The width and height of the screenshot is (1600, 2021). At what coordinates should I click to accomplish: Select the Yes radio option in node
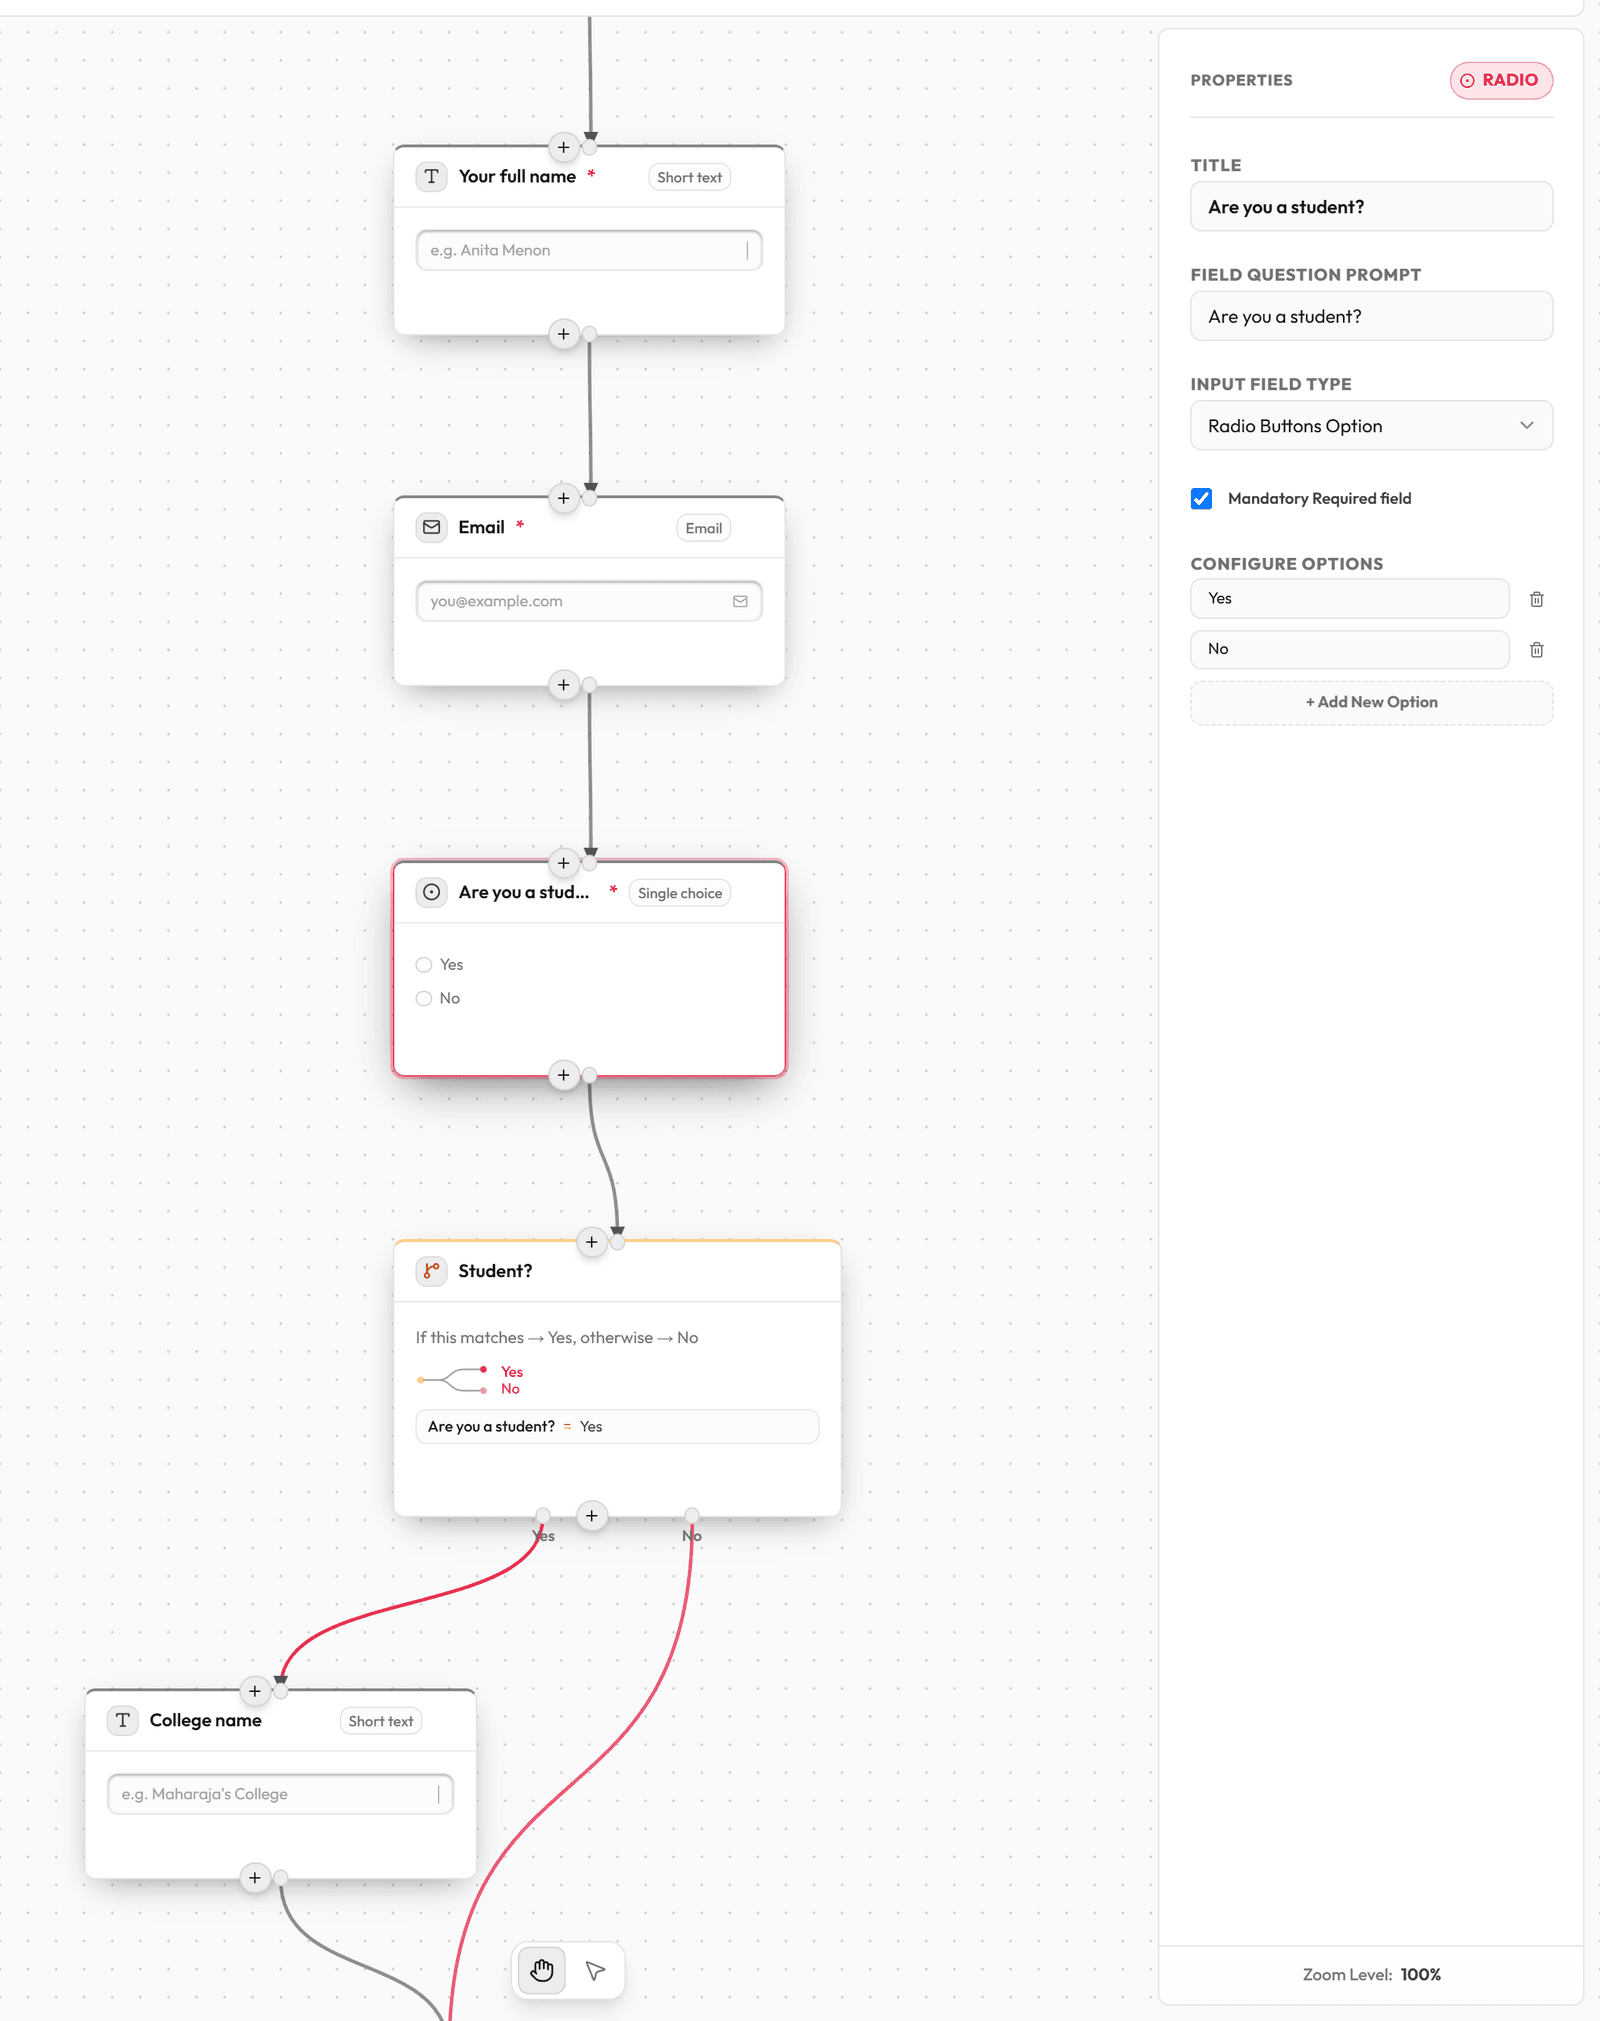tap(424, 965)
